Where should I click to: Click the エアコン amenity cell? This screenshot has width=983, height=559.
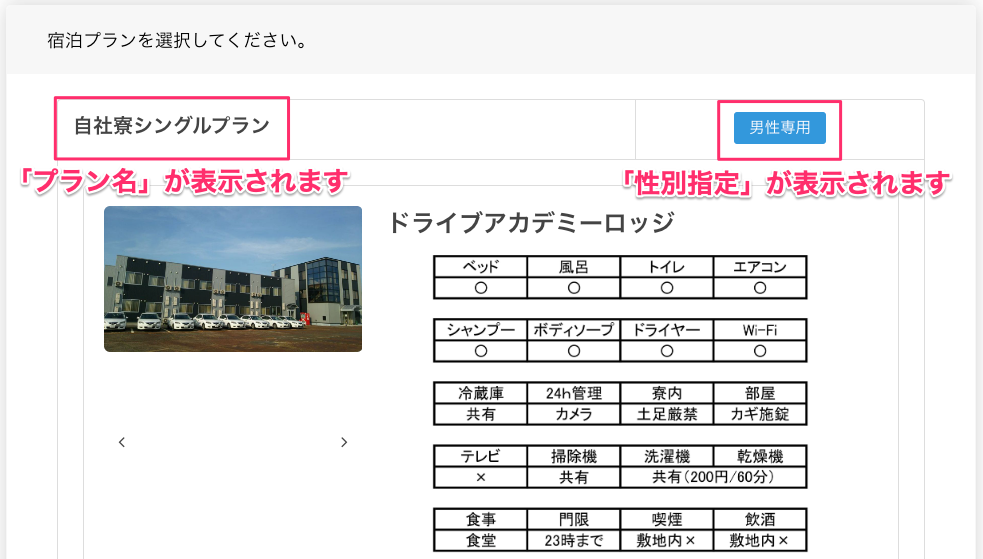pos(759,267)
